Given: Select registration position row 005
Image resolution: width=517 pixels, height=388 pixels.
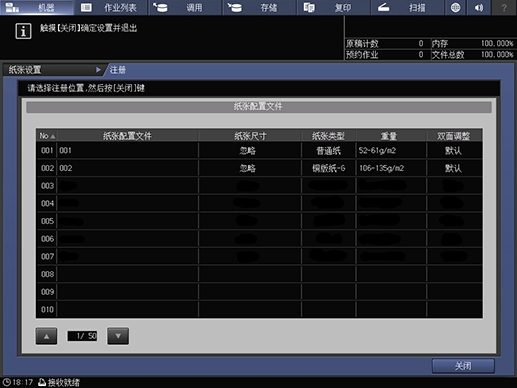Looking at the screenshot, I should [x=259, y=221].
